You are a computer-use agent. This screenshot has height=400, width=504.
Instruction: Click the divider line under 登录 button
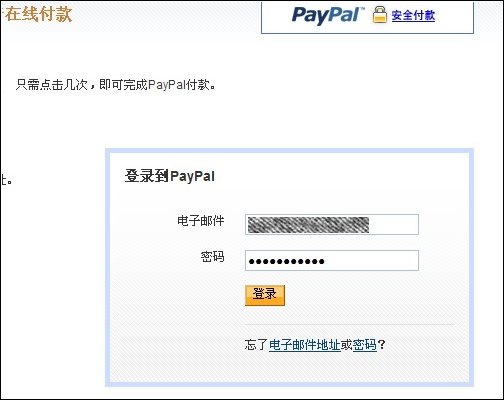349,324
